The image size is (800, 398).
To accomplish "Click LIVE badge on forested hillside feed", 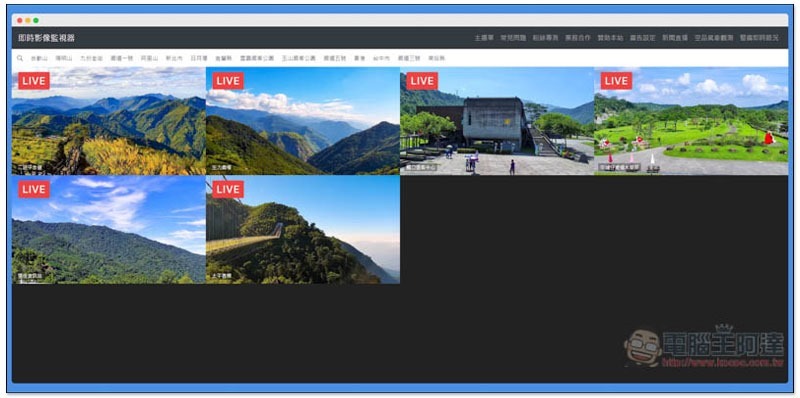I will coord(34,189).
